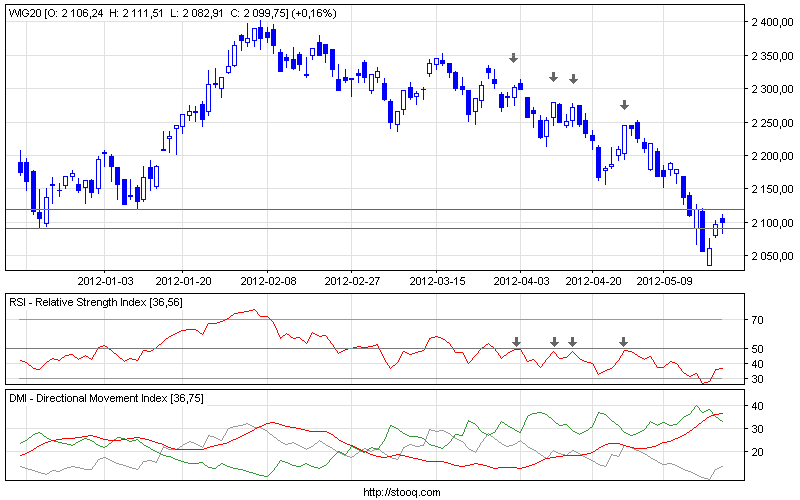Viewport: 800px width, 500px height.
Task: Click the 40 label on DMI axis
Action: pyautogui.click(x=758, y=406)
